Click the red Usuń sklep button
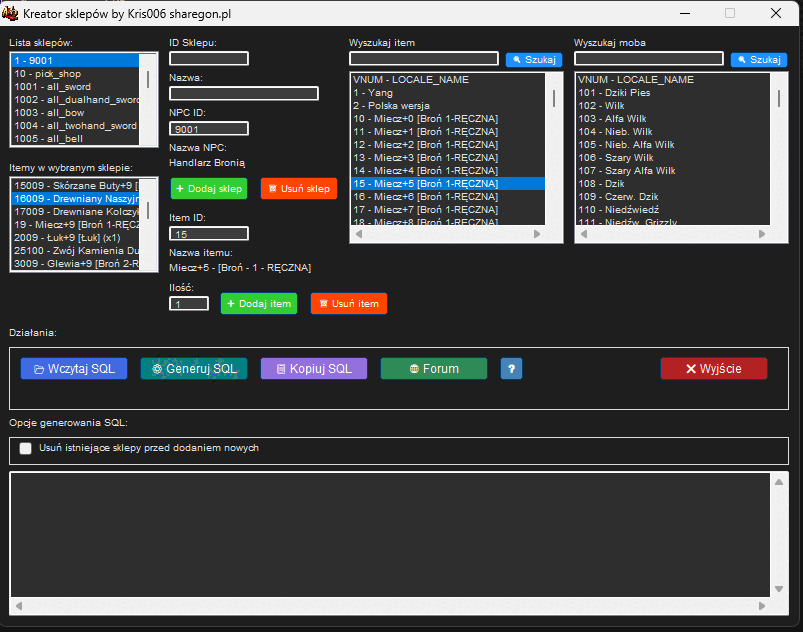Screen dimensions: 803x632 tap(298, 188)
